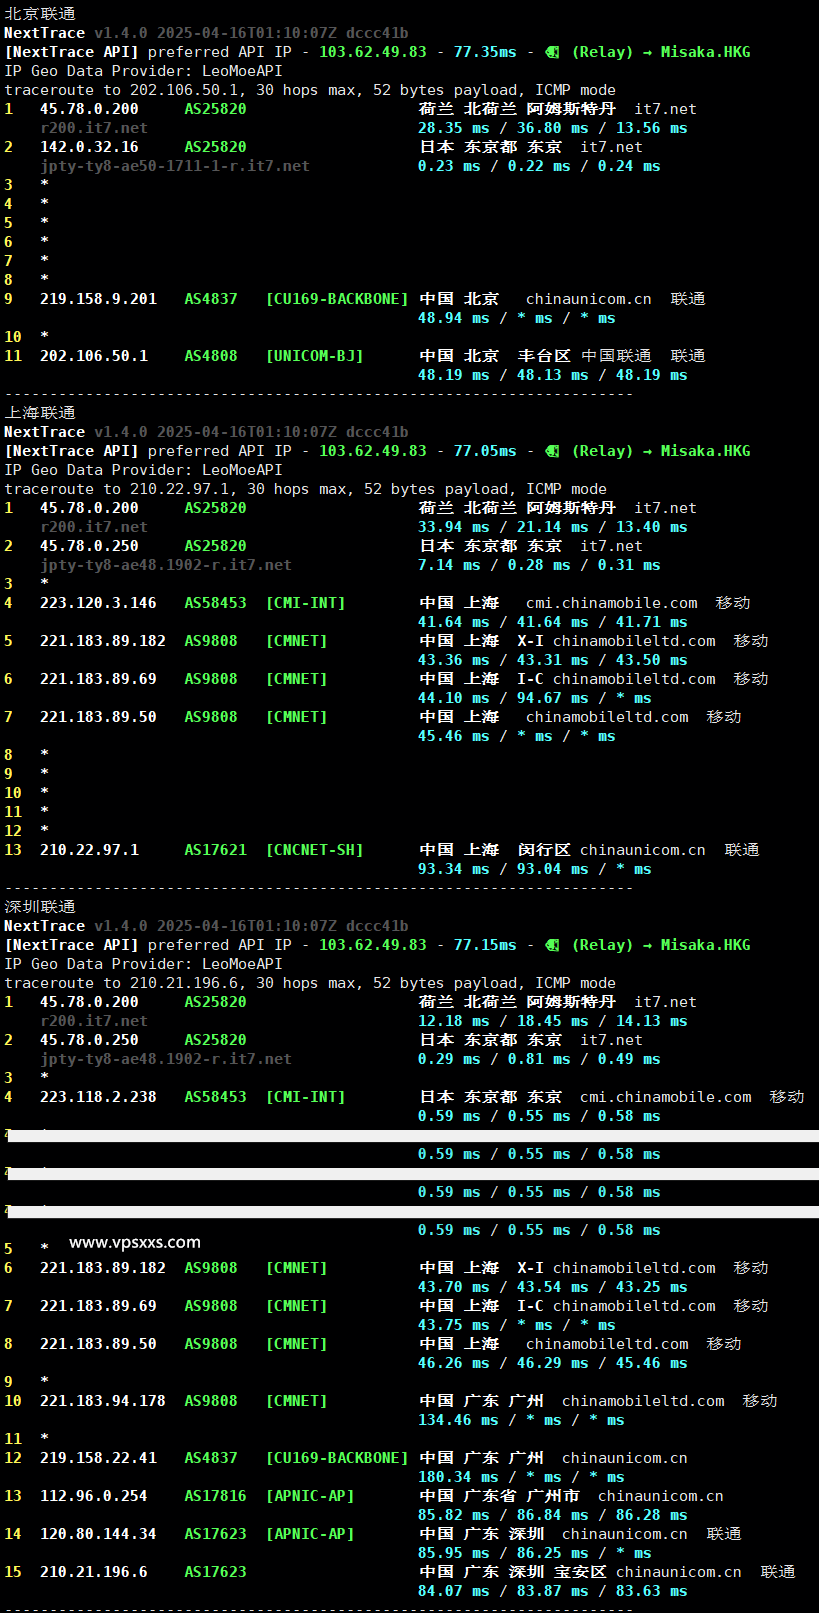
Task: Click the [CNCNET-SH] tag
Action: click(x=314, y=850)
